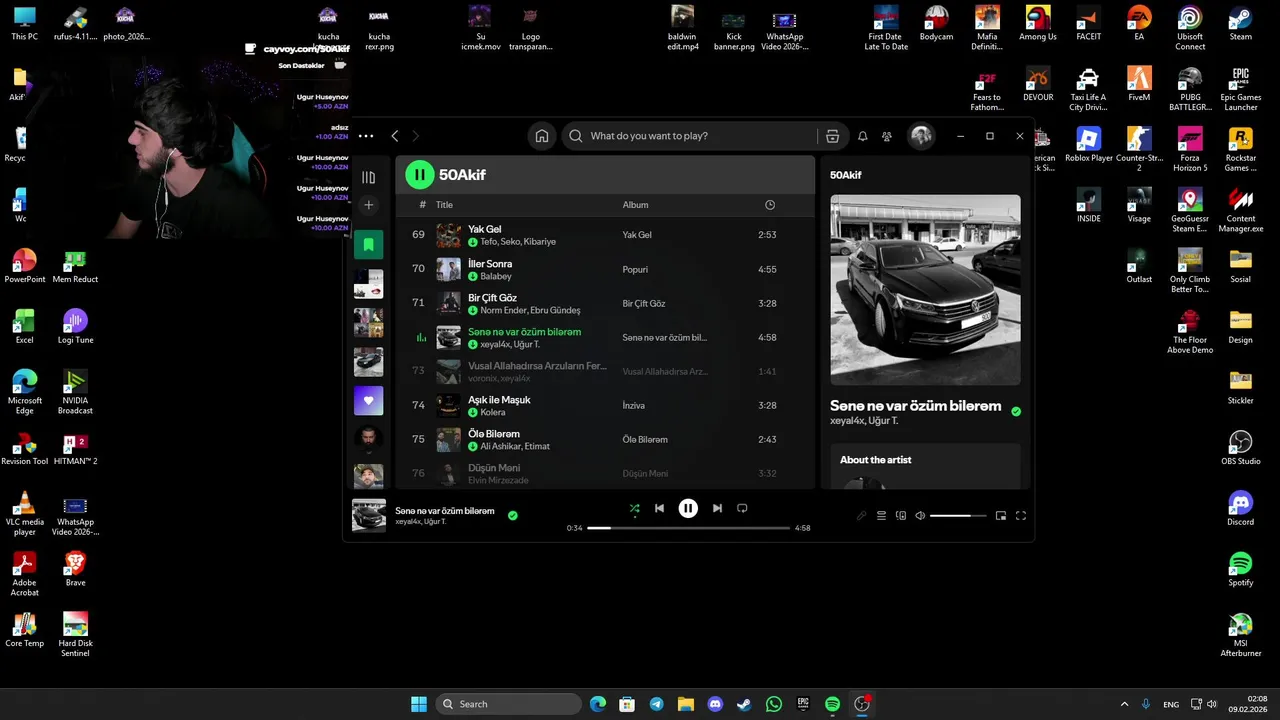Image resolution: width=1280 pixels, height=720 pixels.
Task: Toggle saved checkmark beside right-panel song title
Action: coord(1016,411)
